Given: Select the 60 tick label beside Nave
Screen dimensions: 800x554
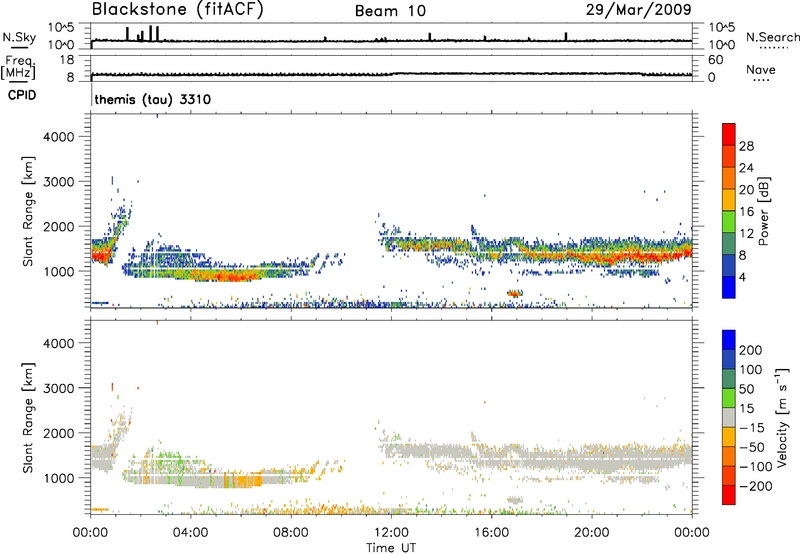Looking at the screenshot, I should [715, 60].
